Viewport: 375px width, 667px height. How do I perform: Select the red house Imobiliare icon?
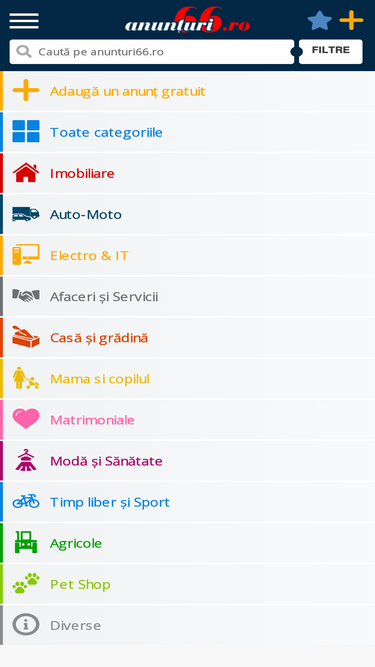pyautogui.click(x=26, y=173)
